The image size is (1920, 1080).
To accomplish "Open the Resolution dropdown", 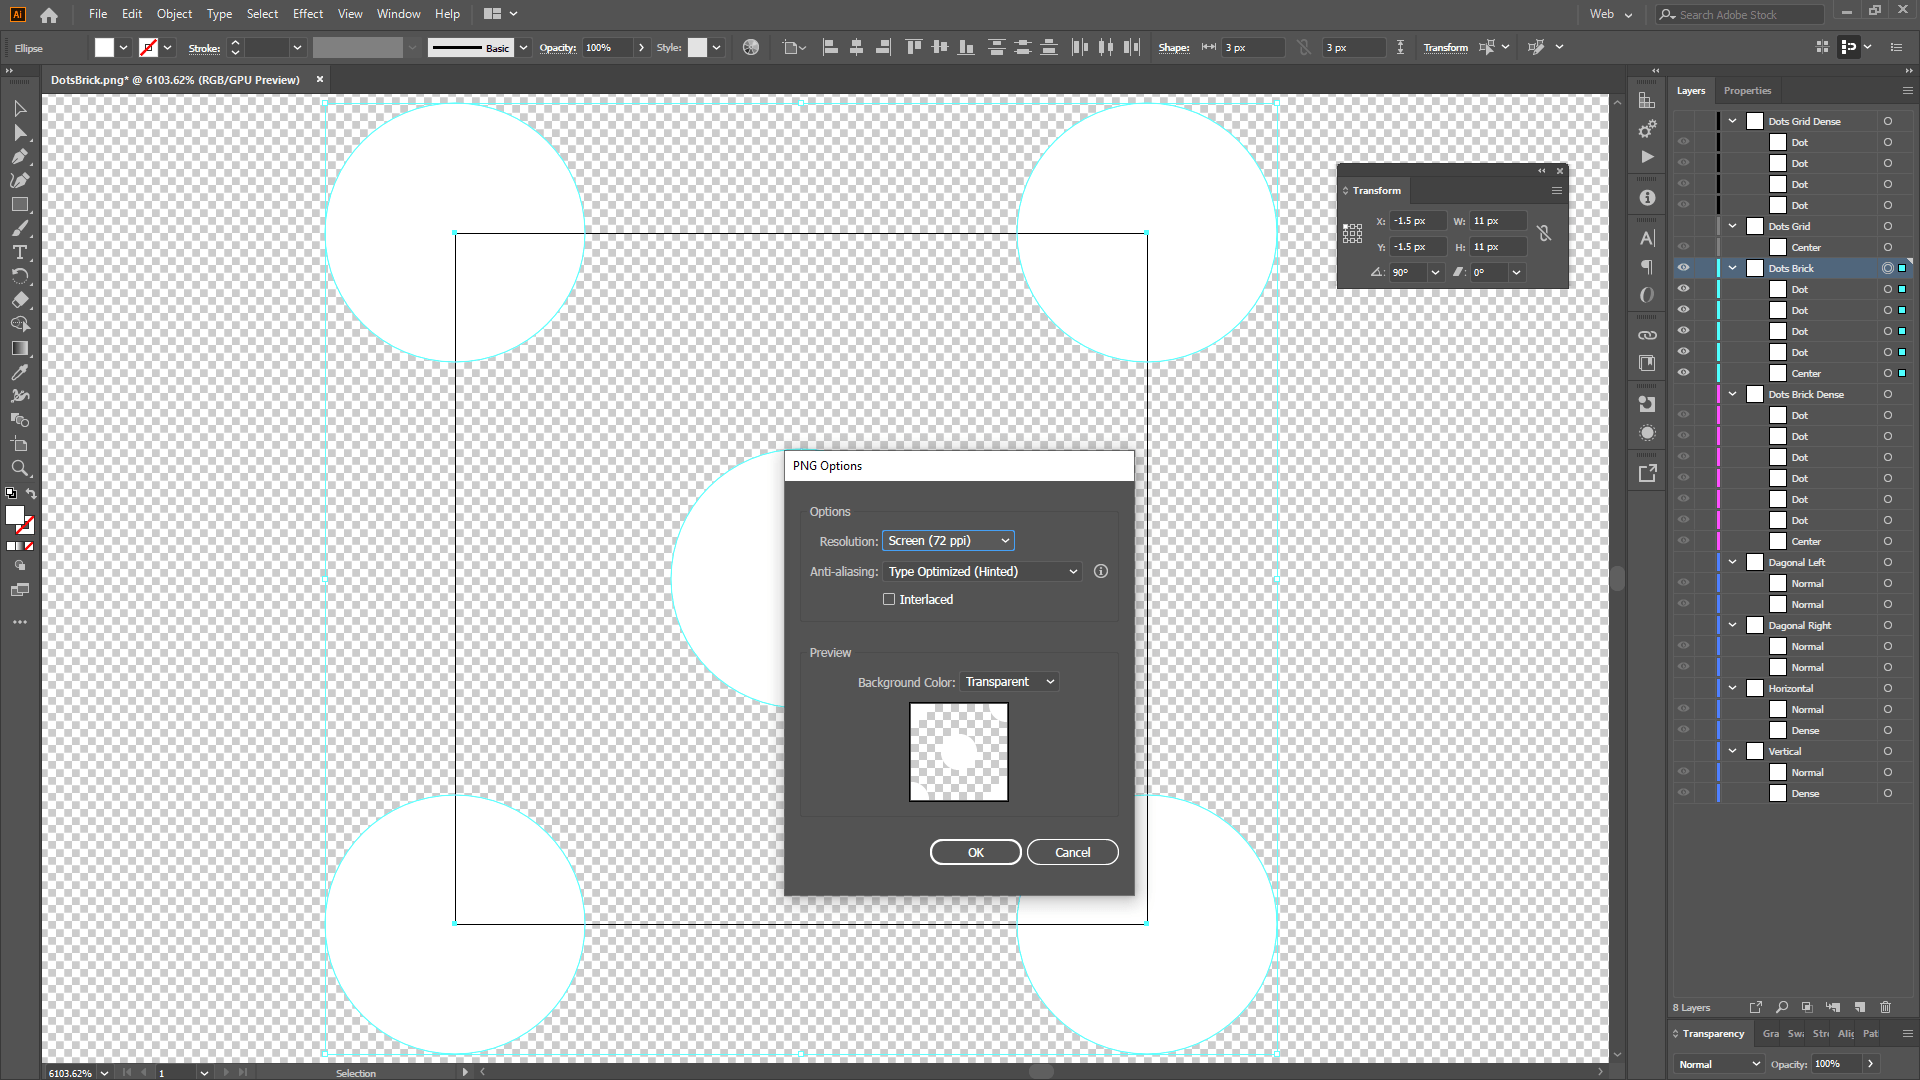I will click(948, 541).
